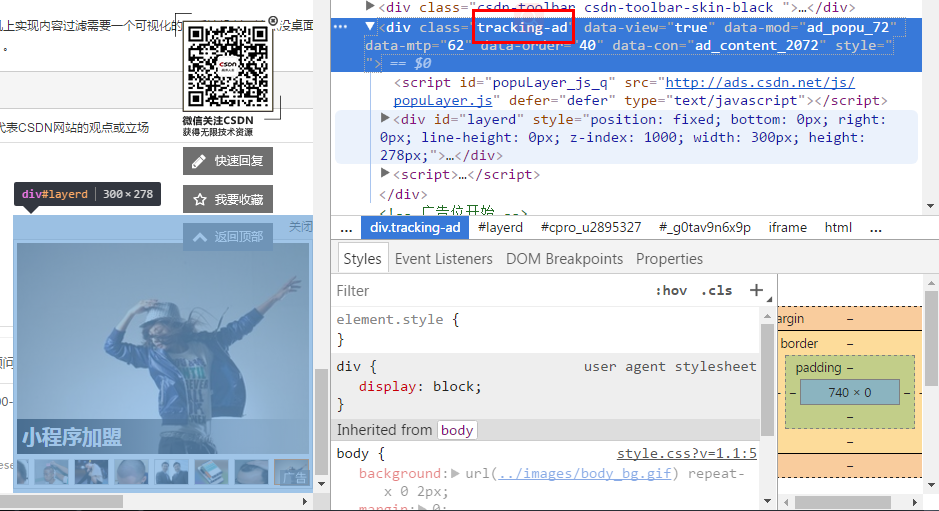This screenshot has width=939, height=511.
Task: Open the Properties tab
Action: coord(669,259)
